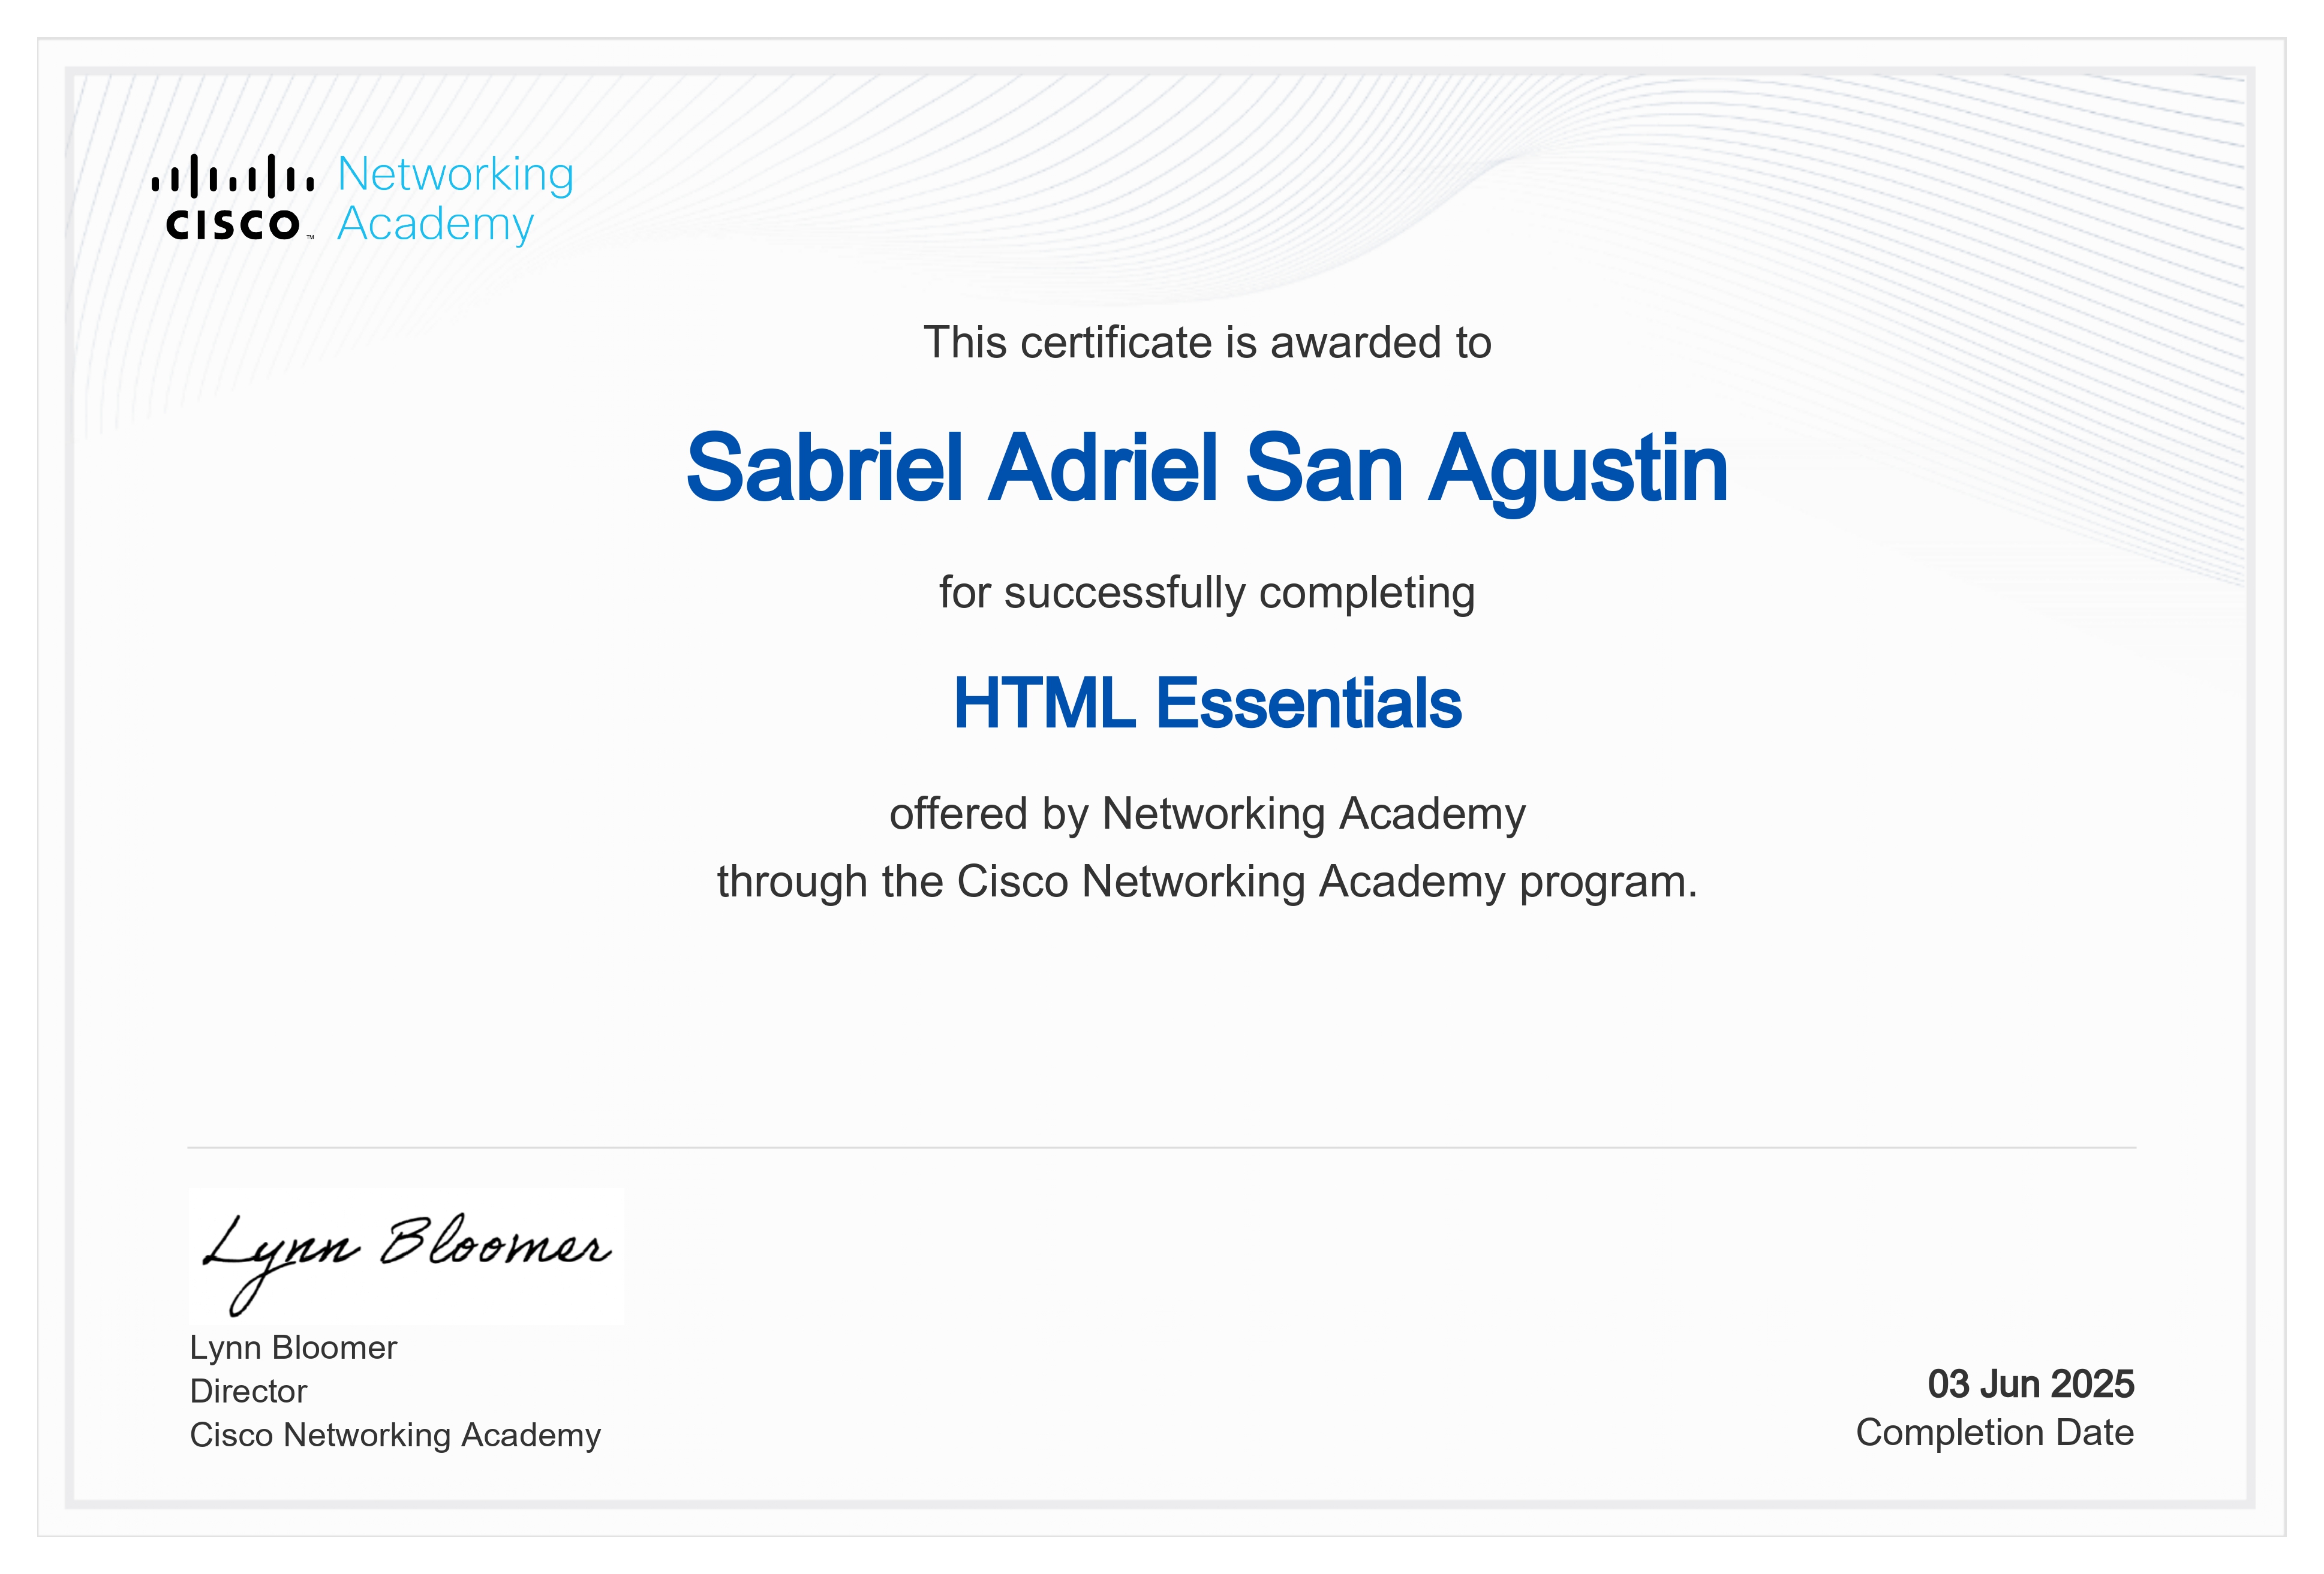Image resolution: width=2324 pixels, height=1574 pixels.
Task: Click 'through the Cisco Networking Academy program.' line
Action: (x=1207, y=882)
